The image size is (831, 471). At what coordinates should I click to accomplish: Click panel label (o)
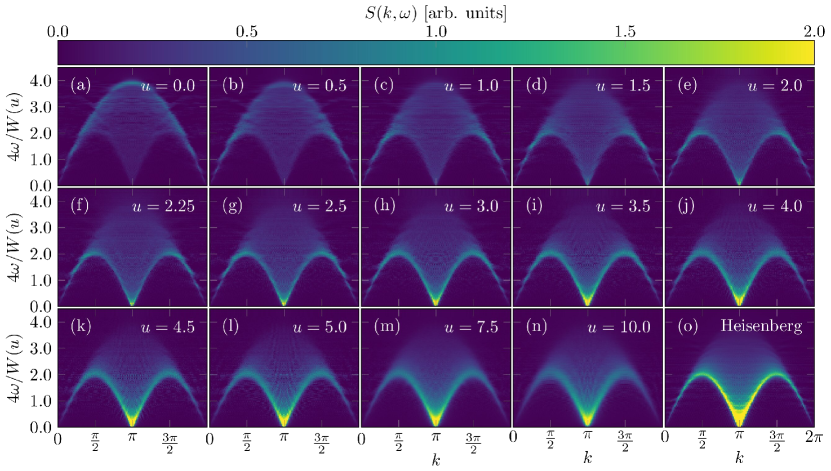click(x=687, y=325)
